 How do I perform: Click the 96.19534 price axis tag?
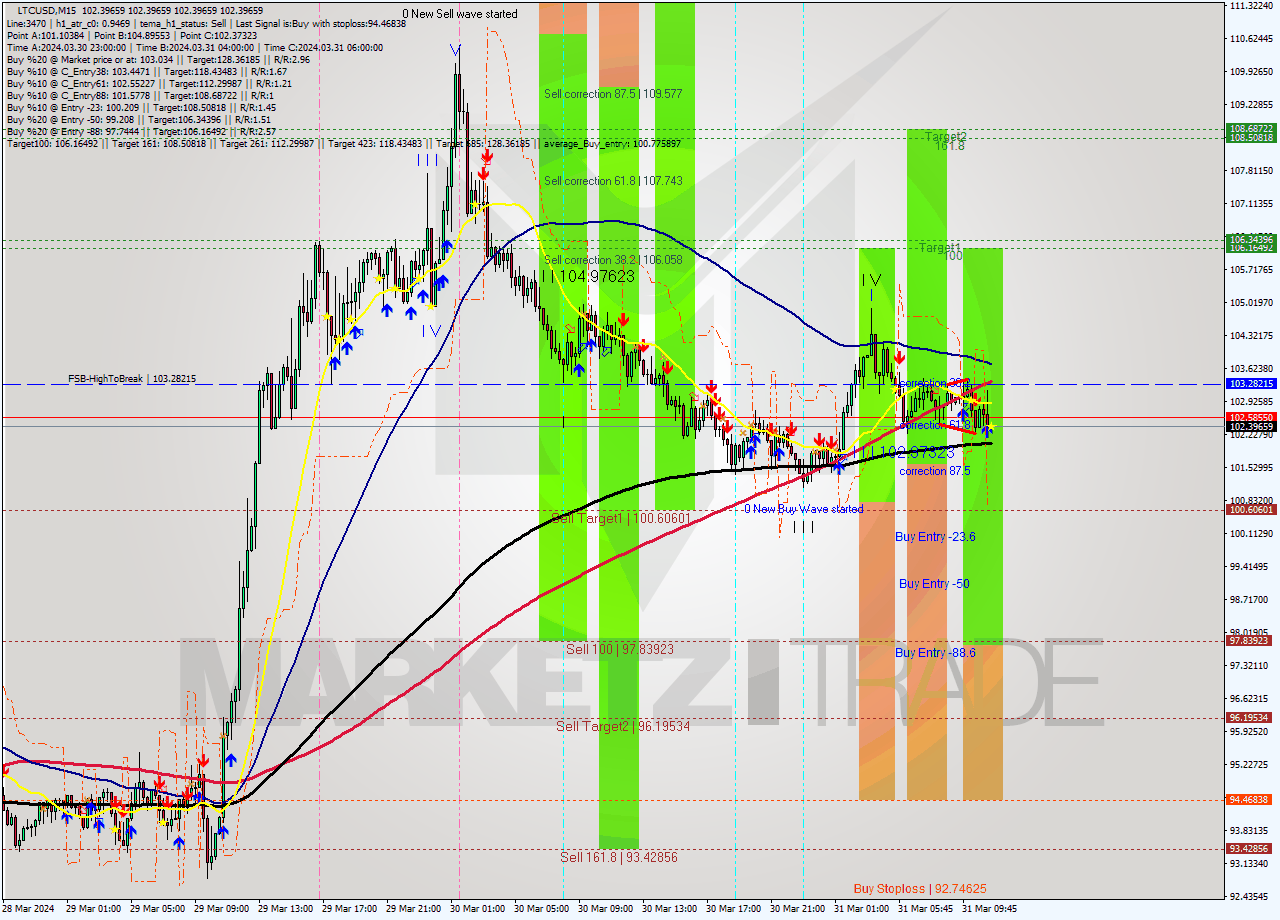pos(1251,718)
